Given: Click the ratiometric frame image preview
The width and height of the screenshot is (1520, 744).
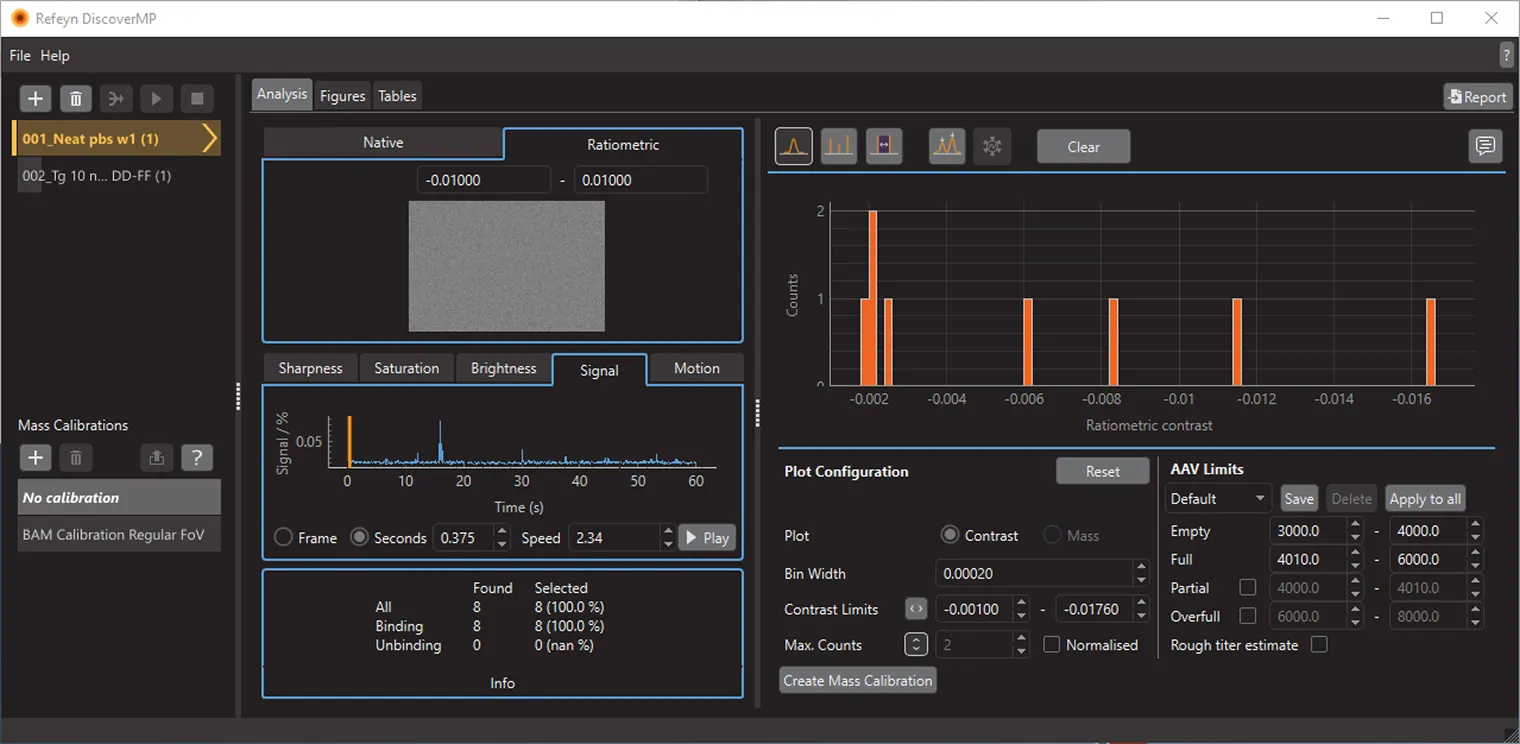Looking at the screenshot, I should tap(506, 266).
